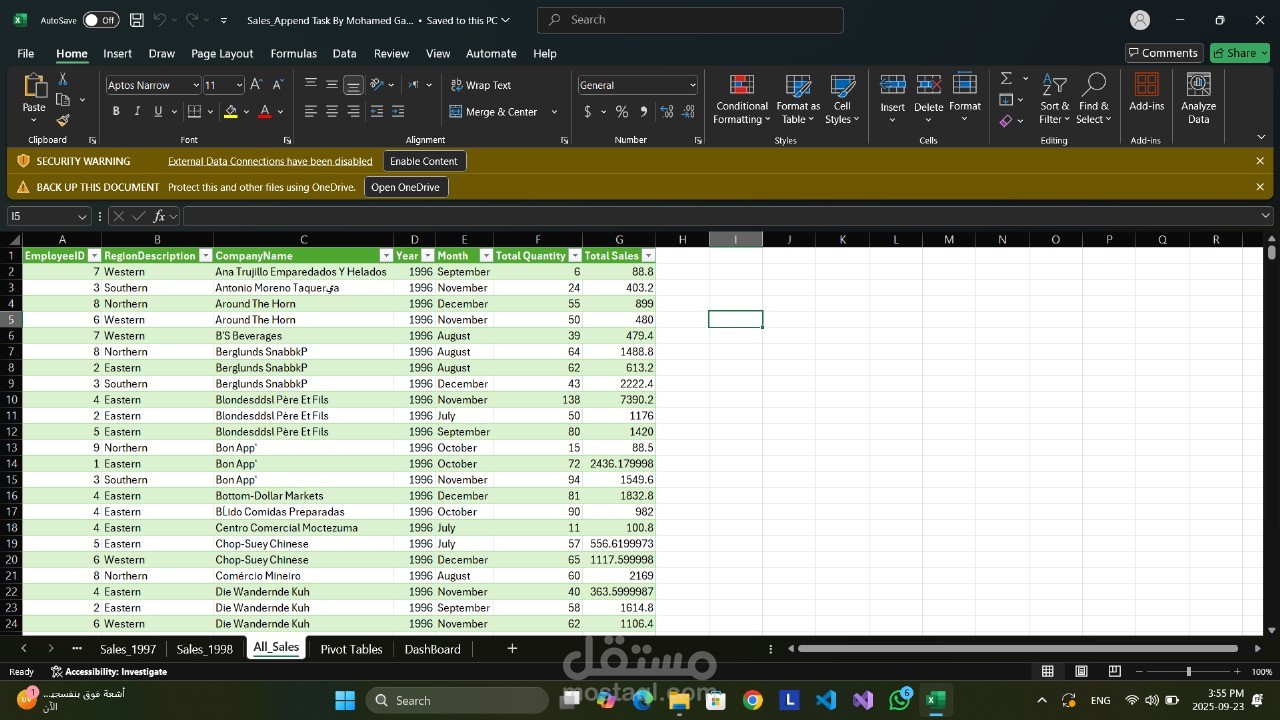Image resolution: width=1280 pixels, height=720 pixels.
Task: Click the Percent Style icon
Action: (622, 112)
